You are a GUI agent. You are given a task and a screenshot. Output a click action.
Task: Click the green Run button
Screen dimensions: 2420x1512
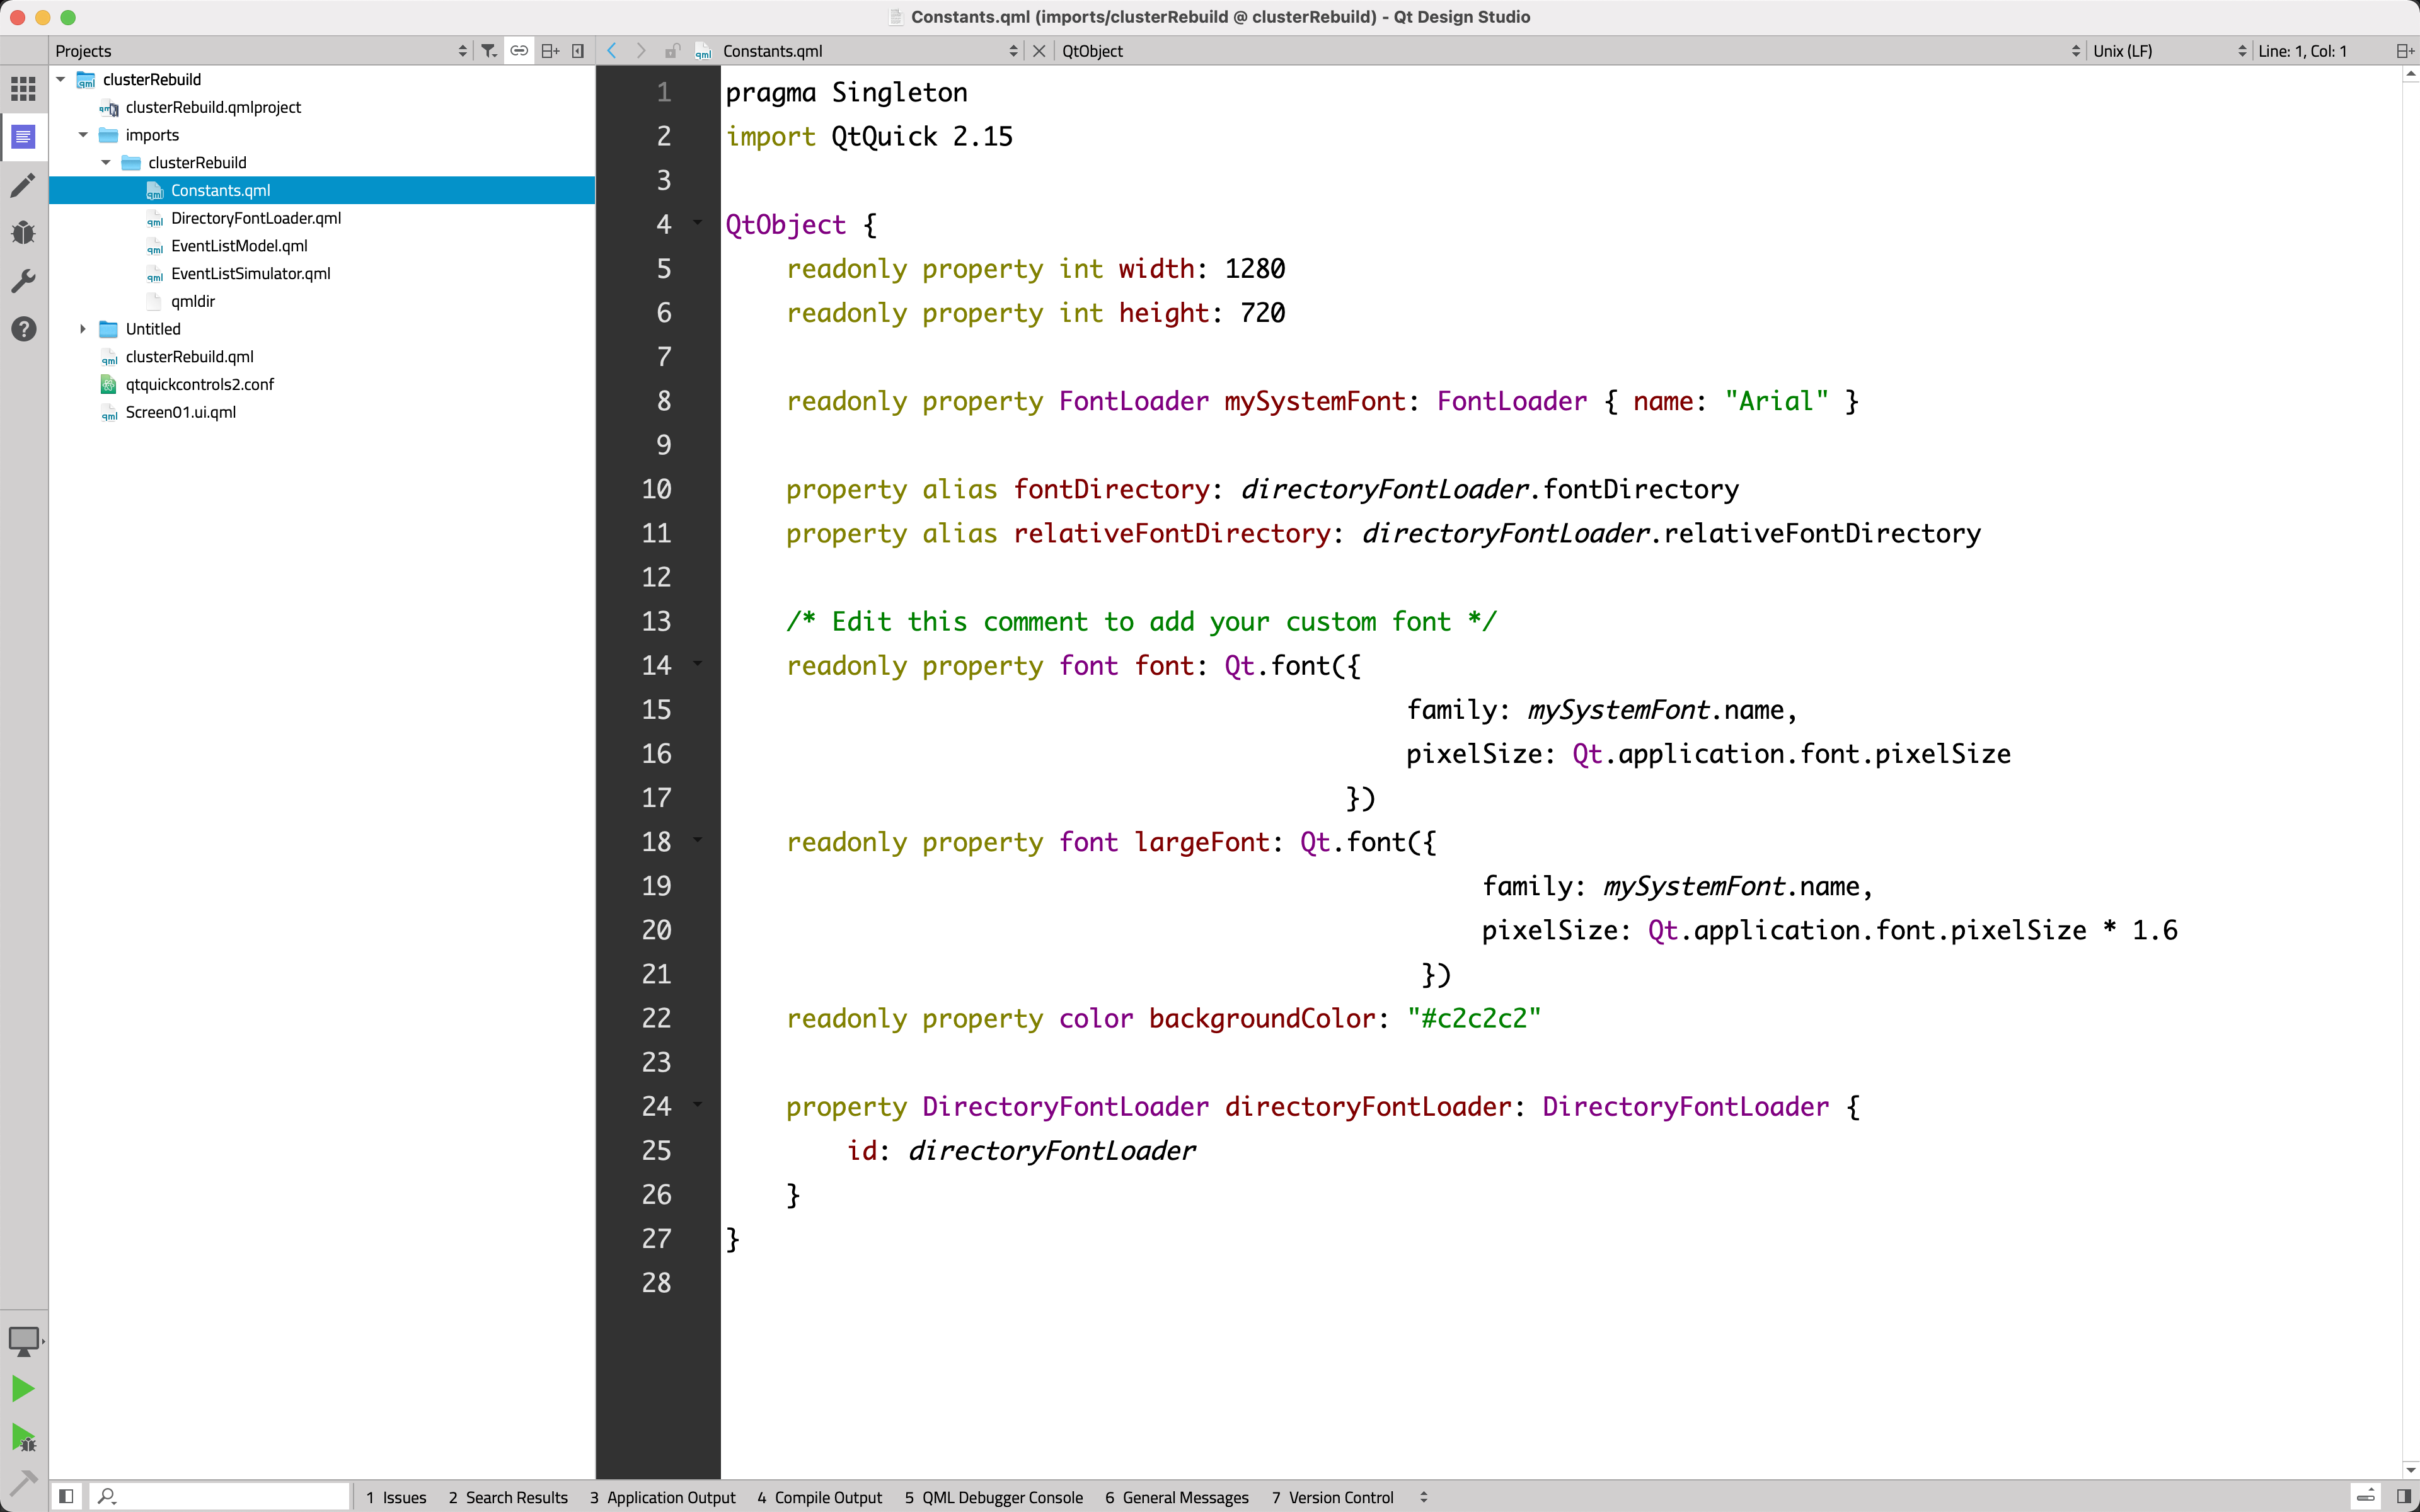23,1388
